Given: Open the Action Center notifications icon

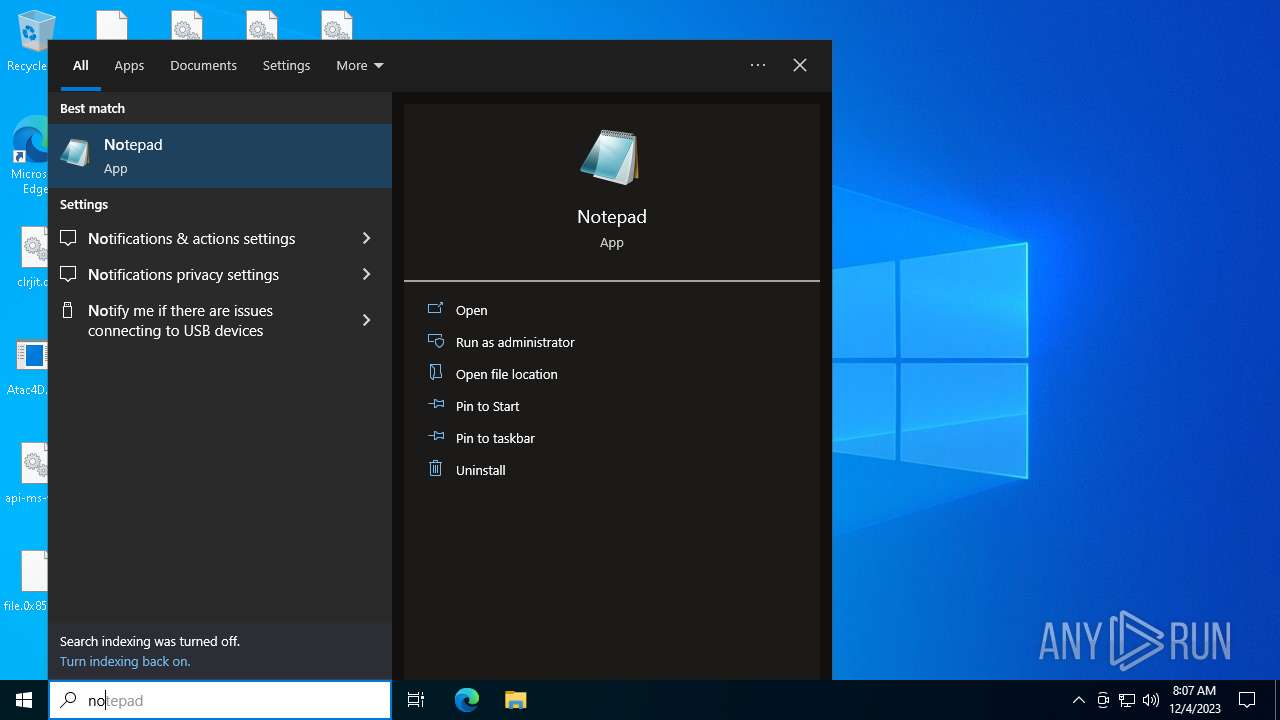Looking at the screenshot, I should pos(1247,700).
